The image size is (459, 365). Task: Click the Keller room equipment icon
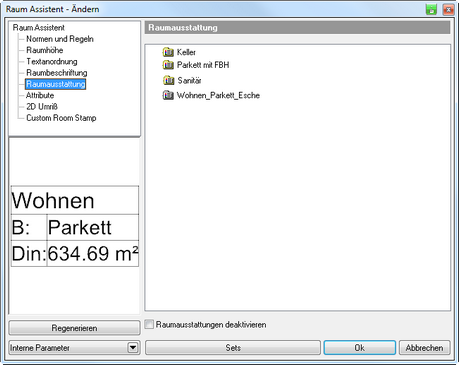point(168,52)
